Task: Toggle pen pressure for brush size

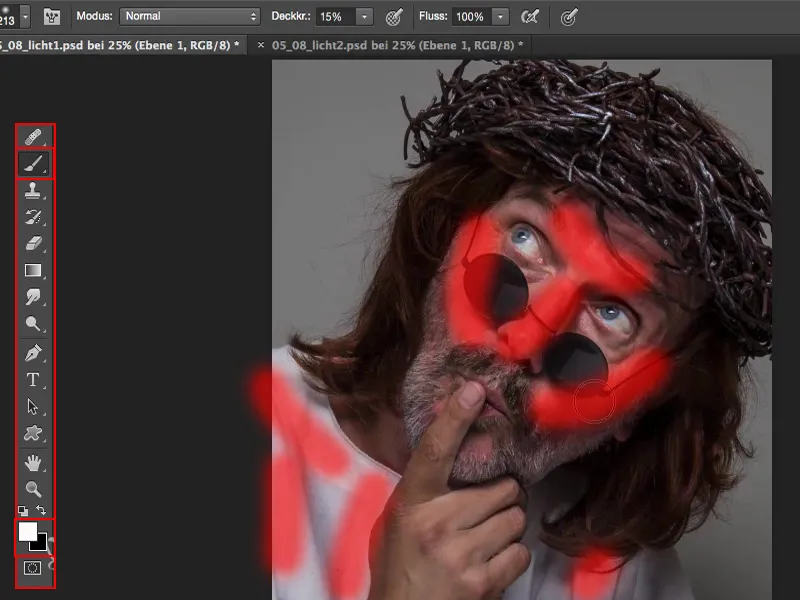Action: click(568, 17)
